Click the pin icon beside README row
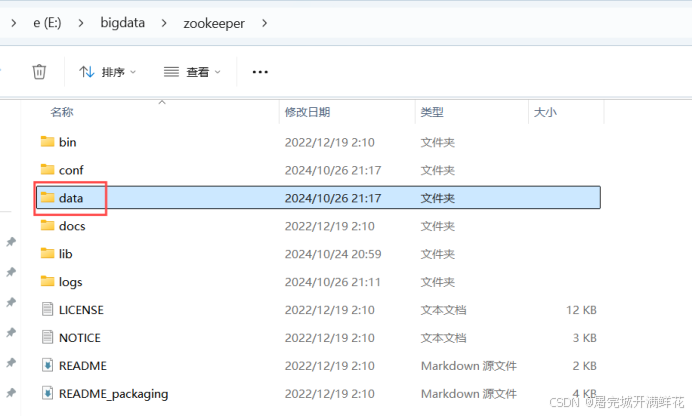This screenshot has width=692, height=416. pos(11,363)
